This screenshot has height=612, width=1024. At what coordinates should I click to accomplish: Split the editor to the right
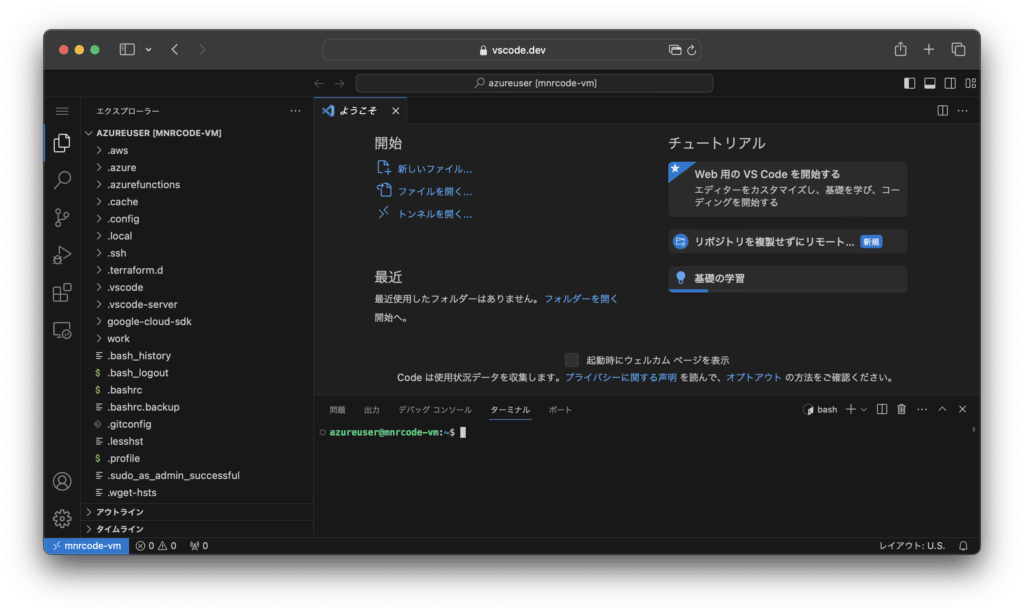942,111
